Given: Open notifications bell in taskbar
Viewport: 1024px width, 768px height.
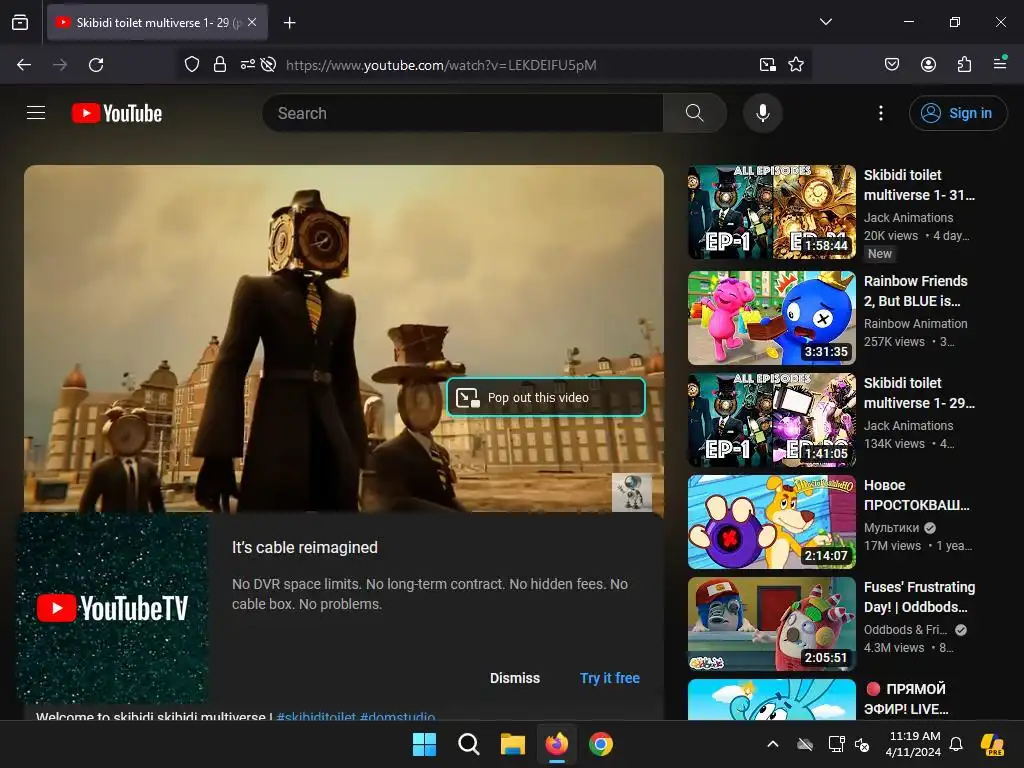Looking at the screenshot, I should tap(956, 744).
